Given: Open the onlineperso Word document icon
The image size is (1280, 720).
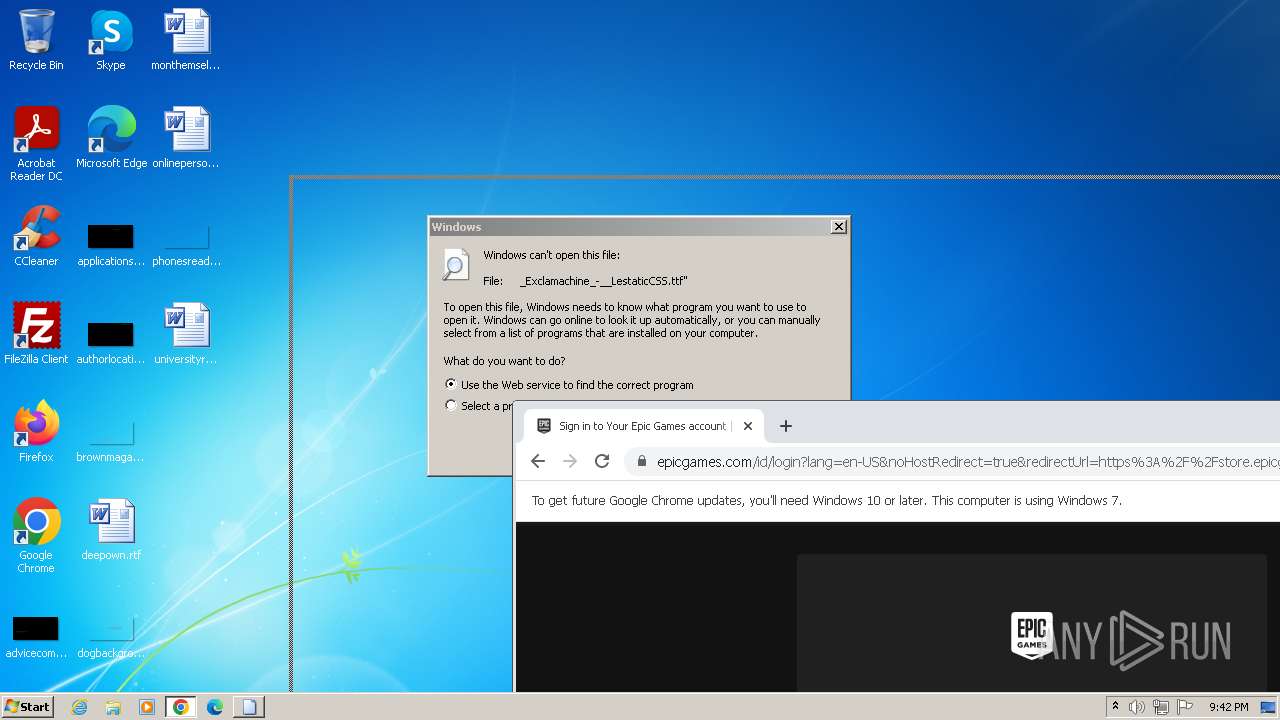Looking at the screenshot, I should pos(186,138).
